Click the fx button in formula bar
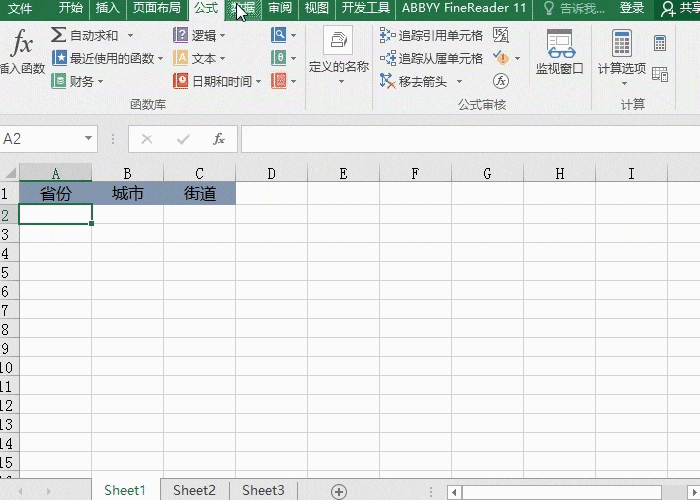 pyautogui.click(x=219, y=139)
